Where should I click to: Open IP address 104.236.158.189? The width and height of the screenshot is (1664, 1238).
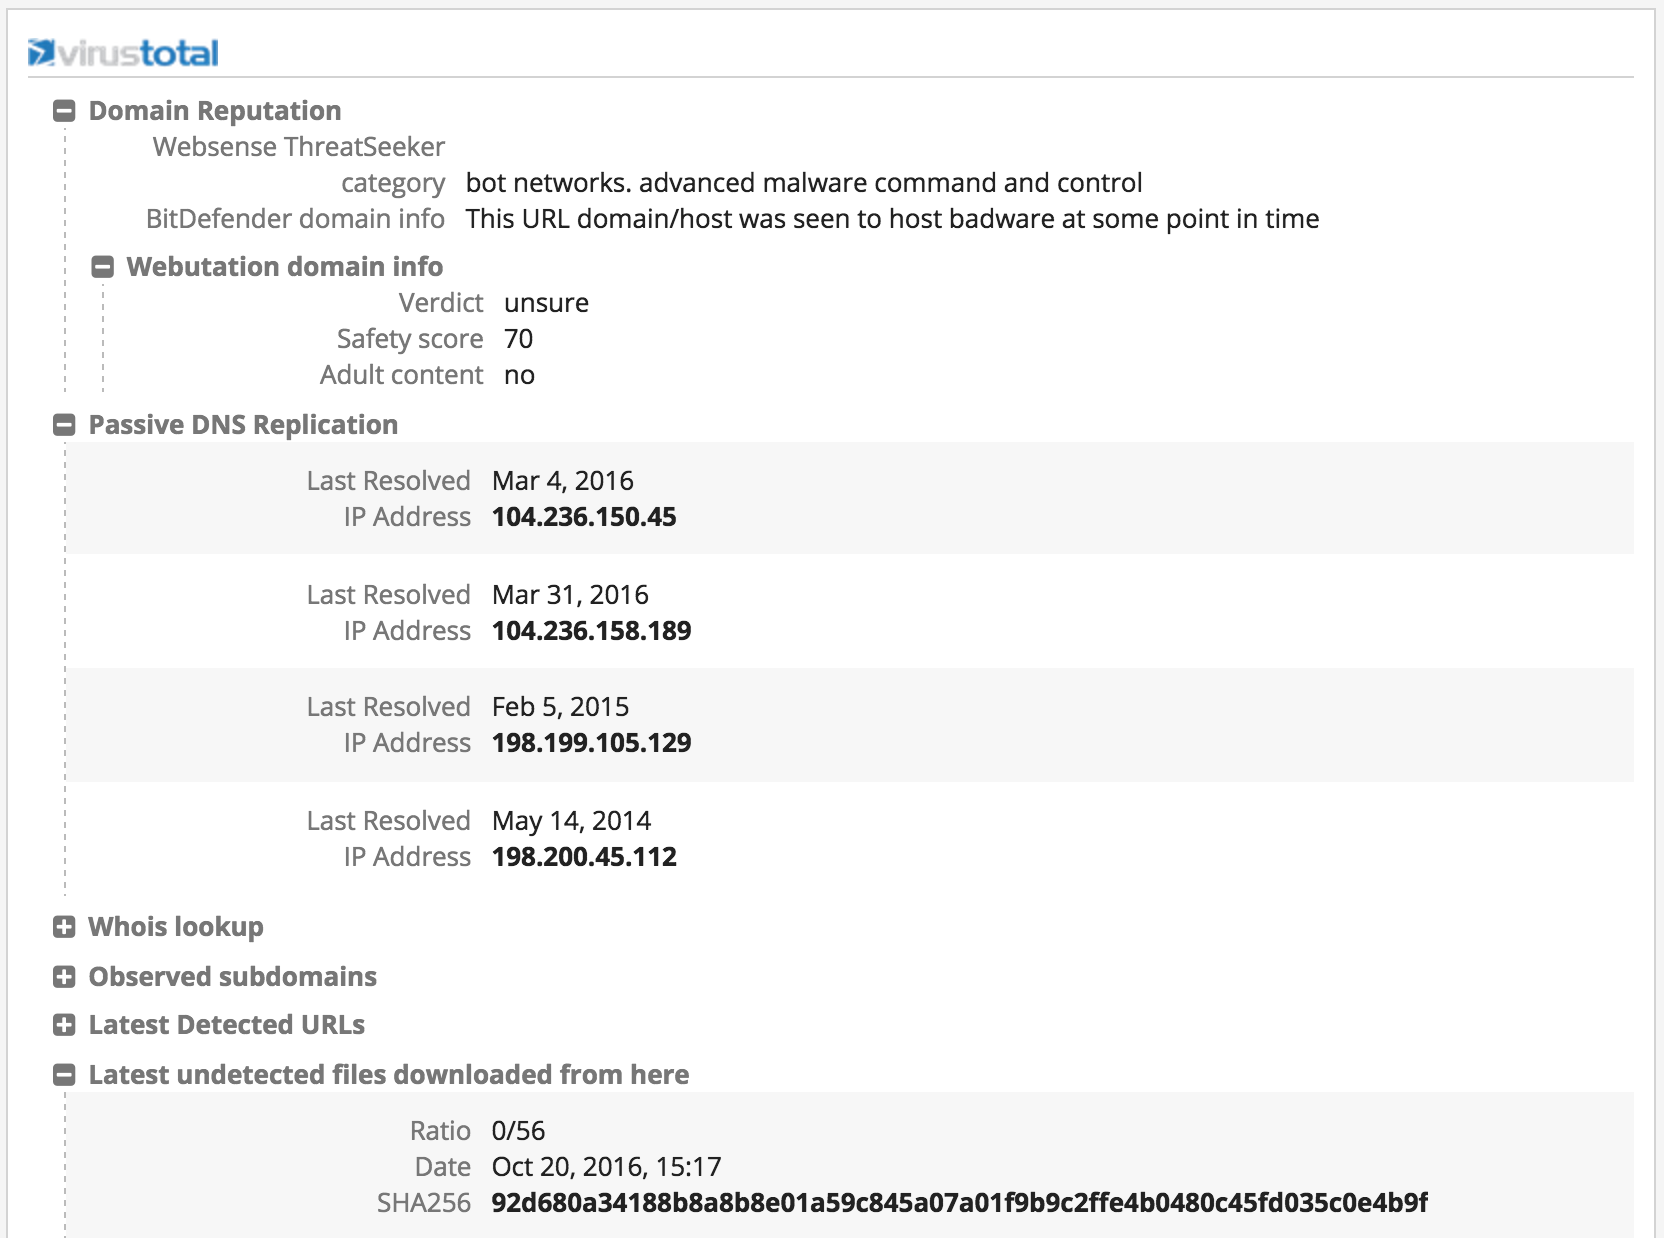click(x=591, y=631)
